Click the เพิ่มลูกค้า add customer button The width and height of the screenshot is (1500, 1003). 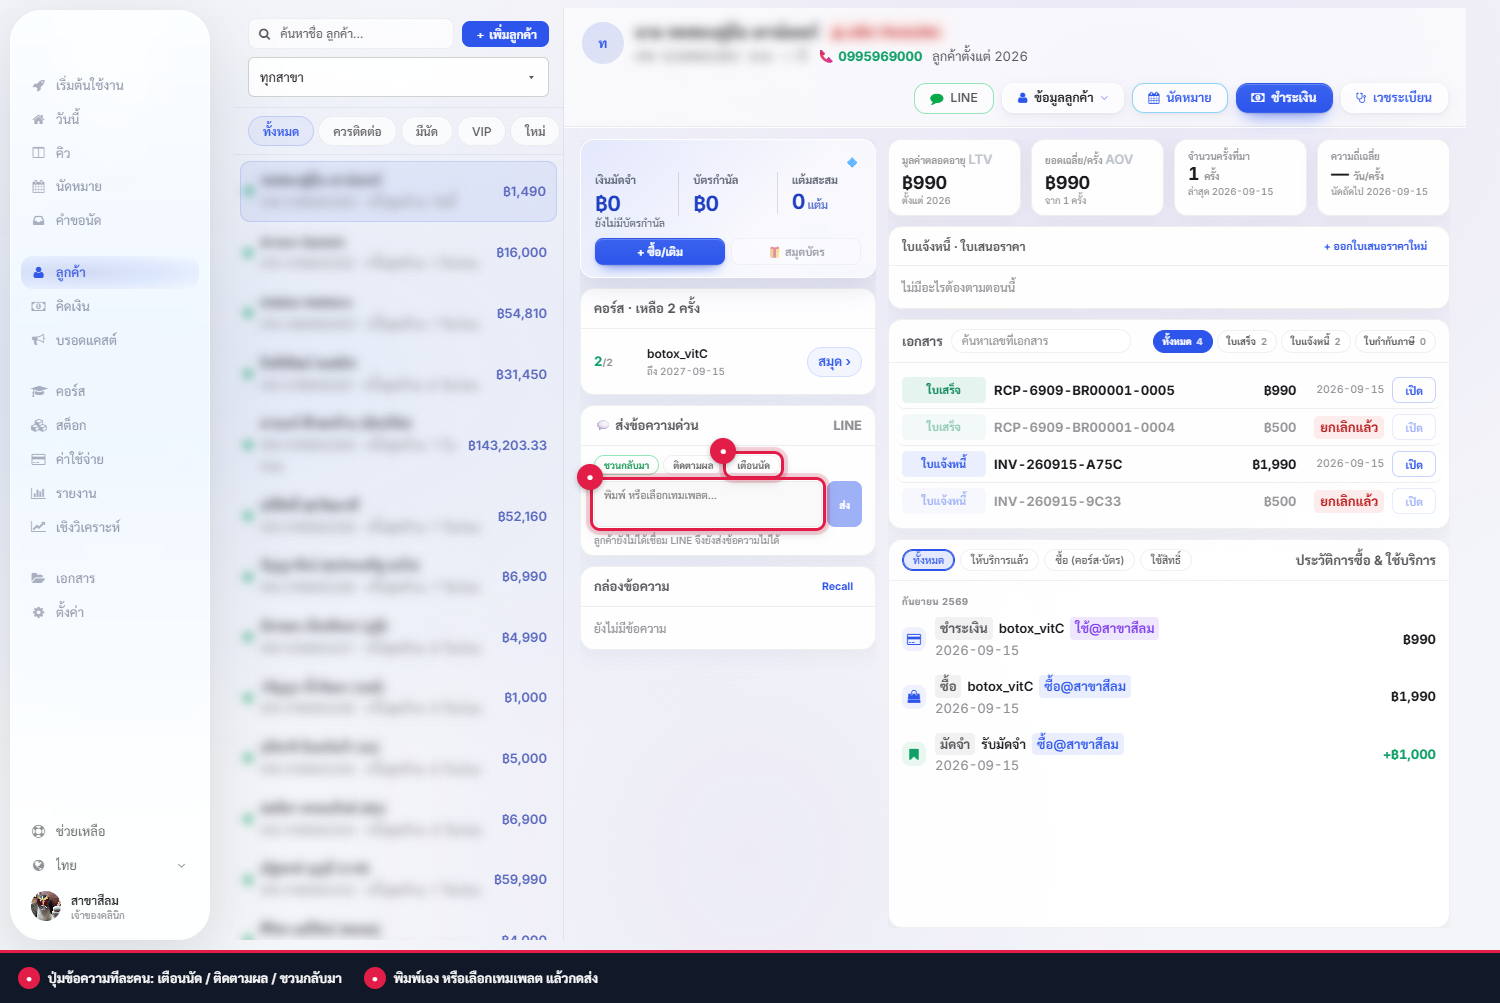506,34
